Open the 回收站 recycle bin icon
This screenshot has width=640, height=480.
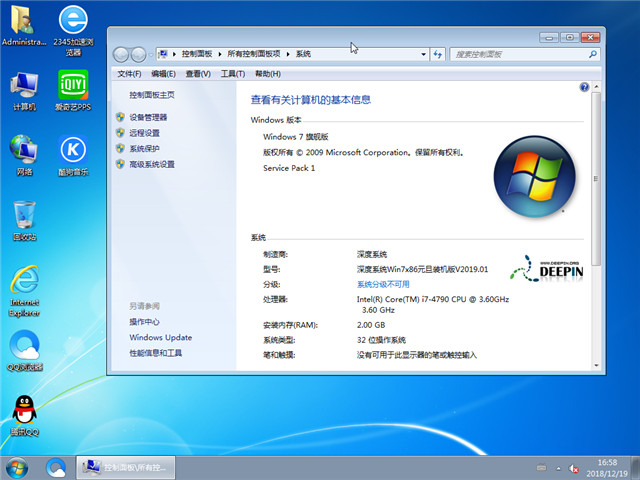click(x=24, y=221)
